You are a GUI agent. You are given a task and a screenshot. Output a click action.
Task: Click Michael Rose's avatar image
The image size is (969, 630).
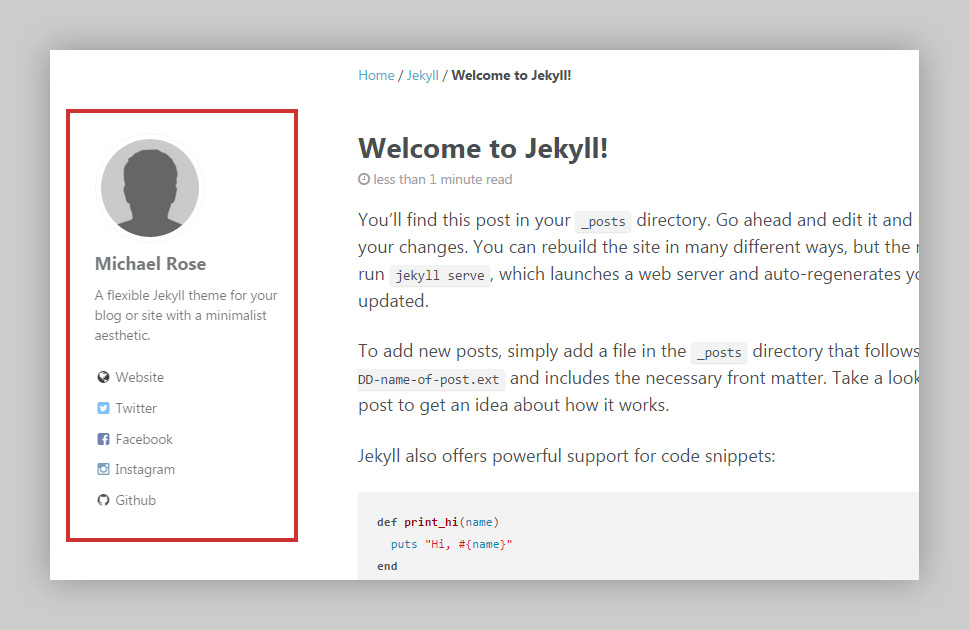(149, 187)
